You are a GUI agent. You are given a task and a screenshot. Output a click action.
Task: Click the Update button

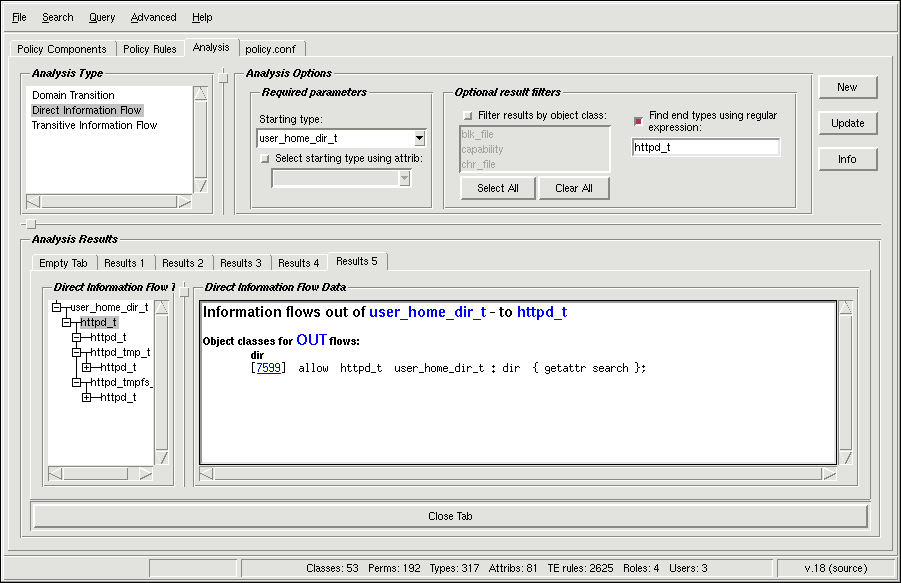pos(847,123)
